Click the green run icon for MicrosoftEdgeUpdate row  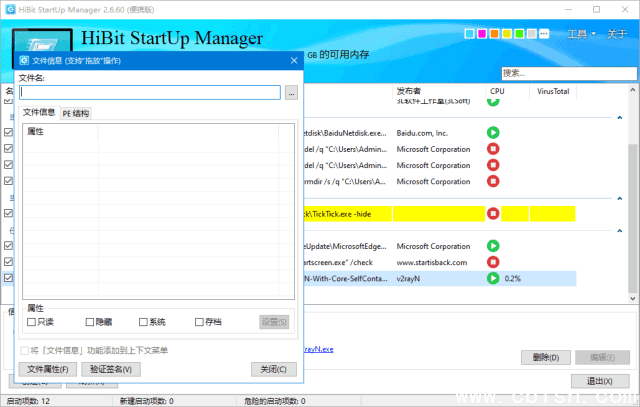click(x=493, y=246)
